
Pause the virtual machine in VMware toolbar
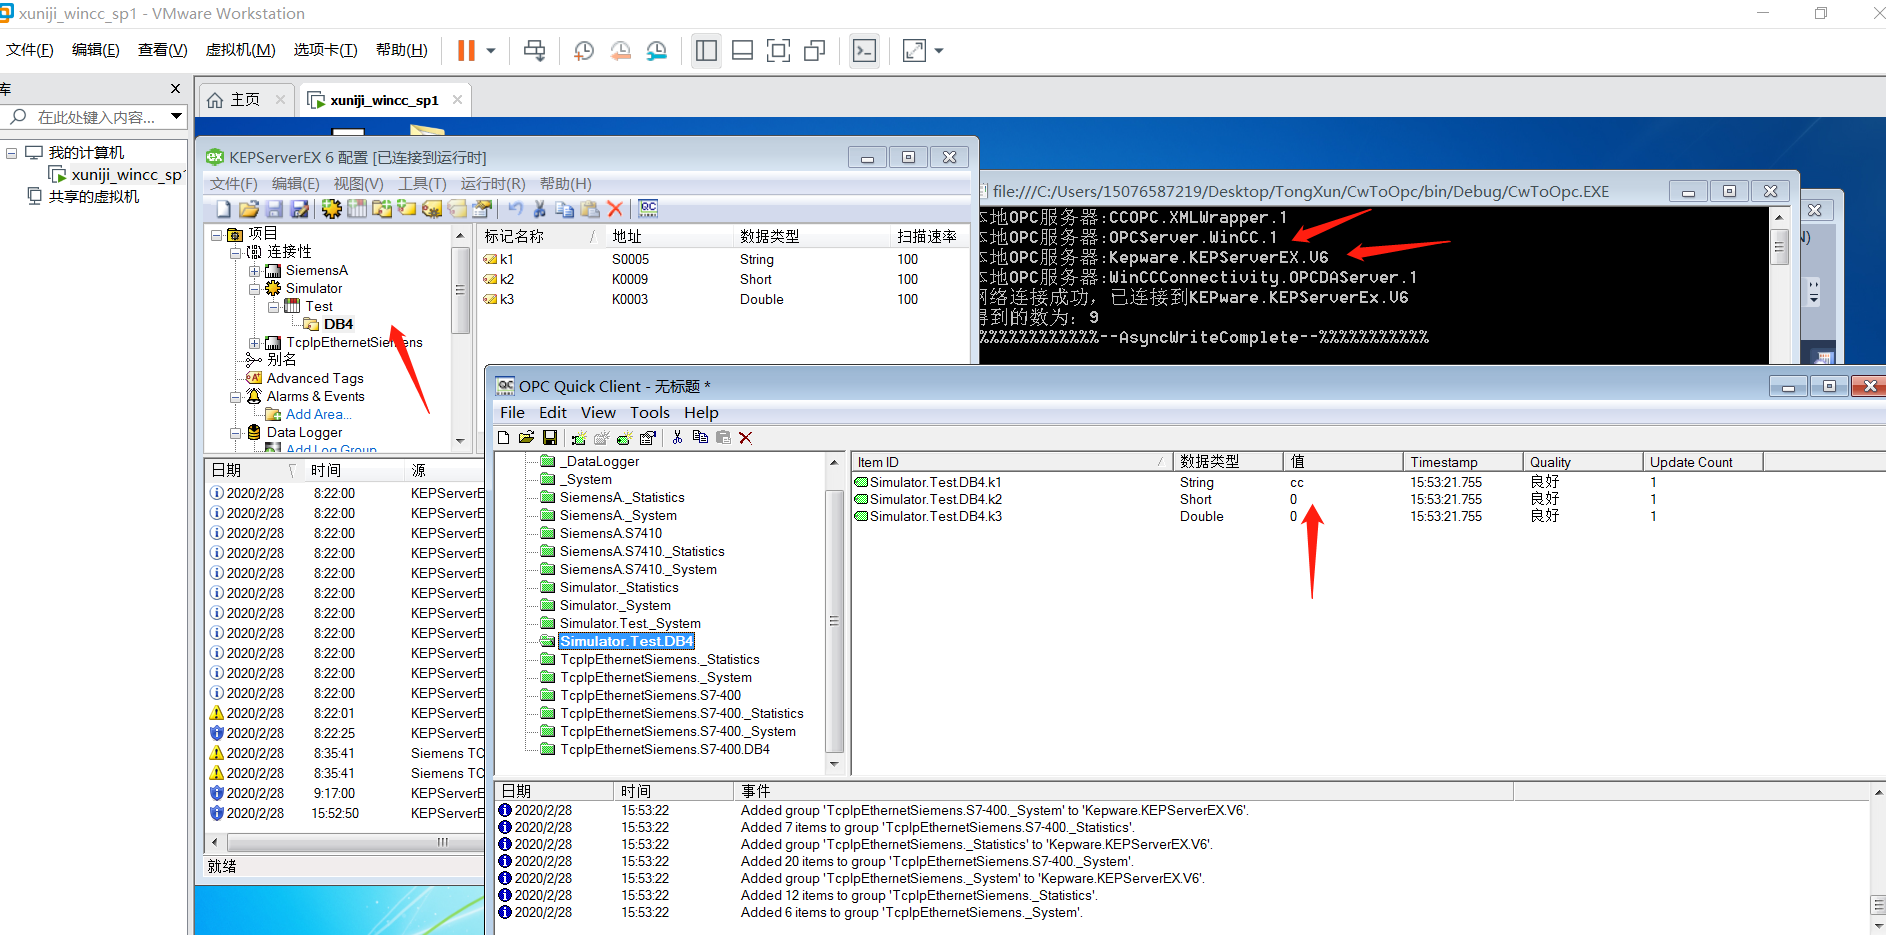[x=466, y=50]
